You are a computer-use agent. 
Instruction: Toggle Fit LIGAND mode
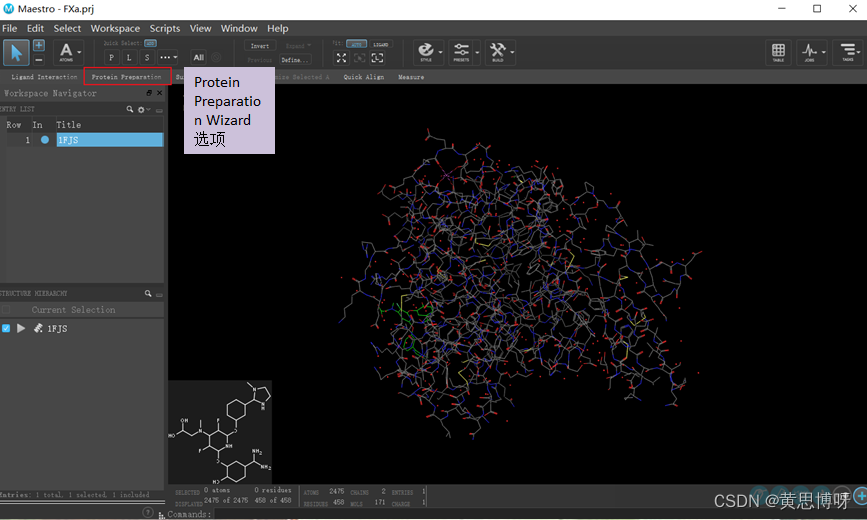point(380,44)
